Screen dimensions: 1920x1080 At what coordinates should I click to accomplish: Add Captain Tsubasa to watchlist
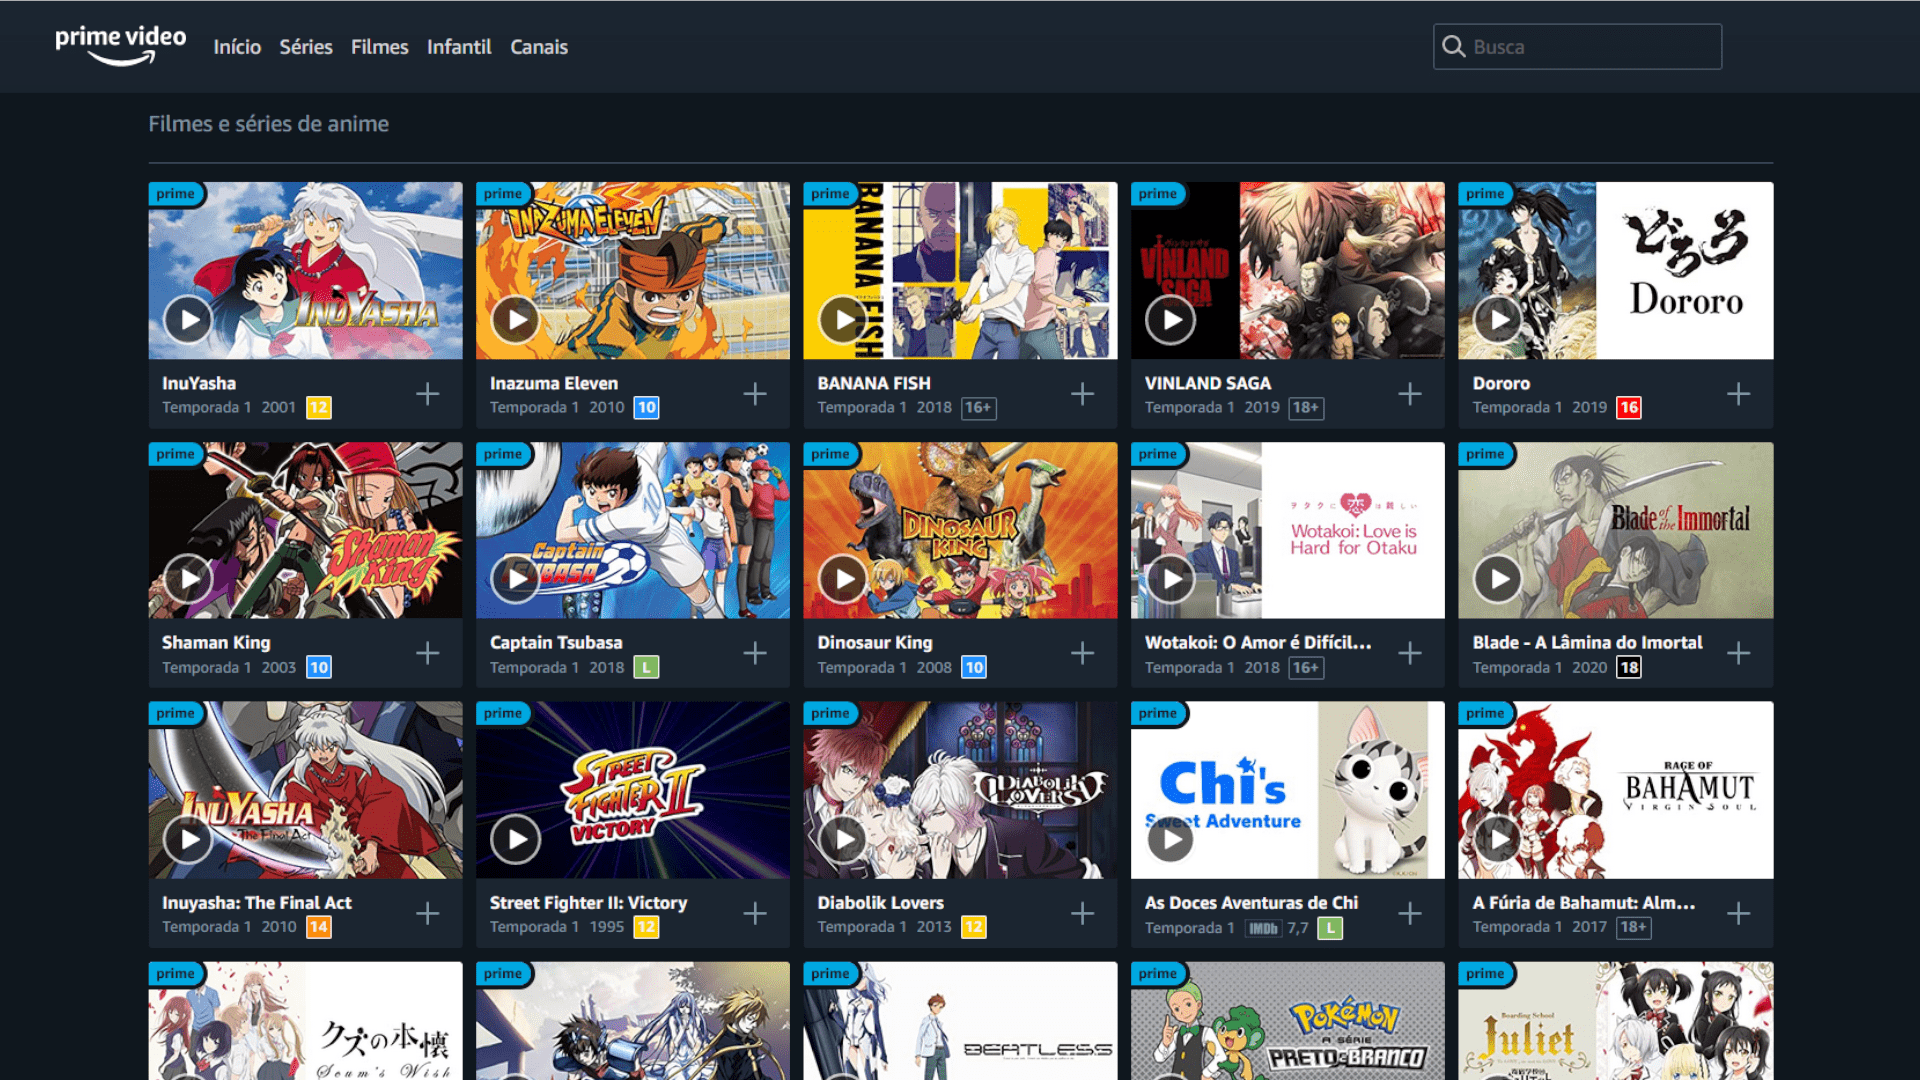pyautogui.click(x=755, y=653)
